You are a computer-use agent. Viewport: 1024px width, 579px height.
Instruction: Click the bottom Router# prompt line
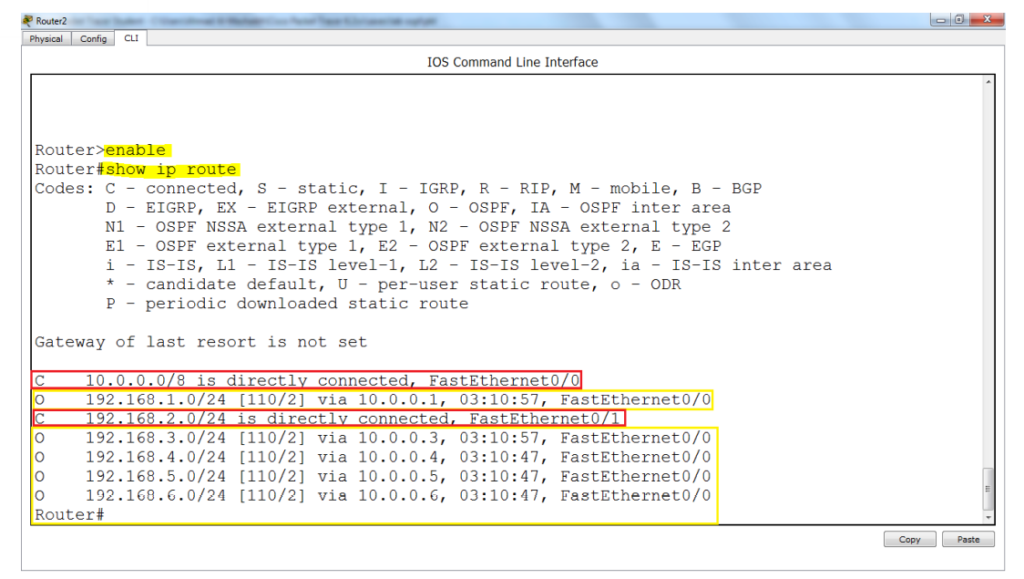[69, 515]
